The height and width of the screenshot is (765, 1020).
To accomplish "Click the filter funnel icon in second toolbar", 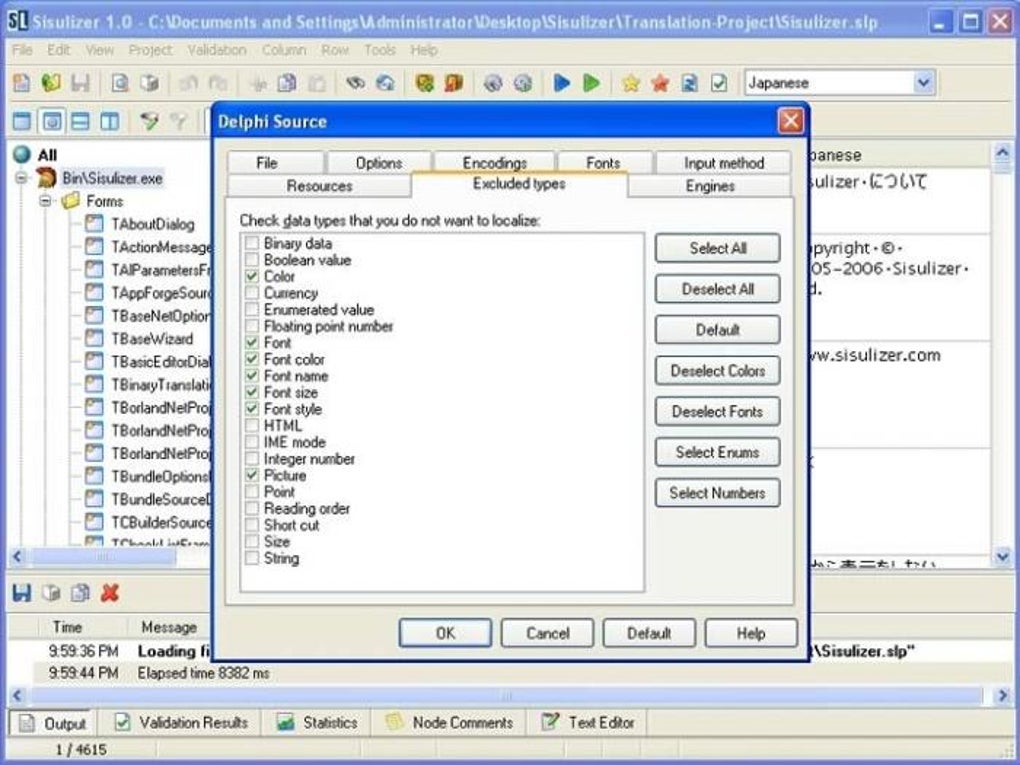I will [149, 121].
